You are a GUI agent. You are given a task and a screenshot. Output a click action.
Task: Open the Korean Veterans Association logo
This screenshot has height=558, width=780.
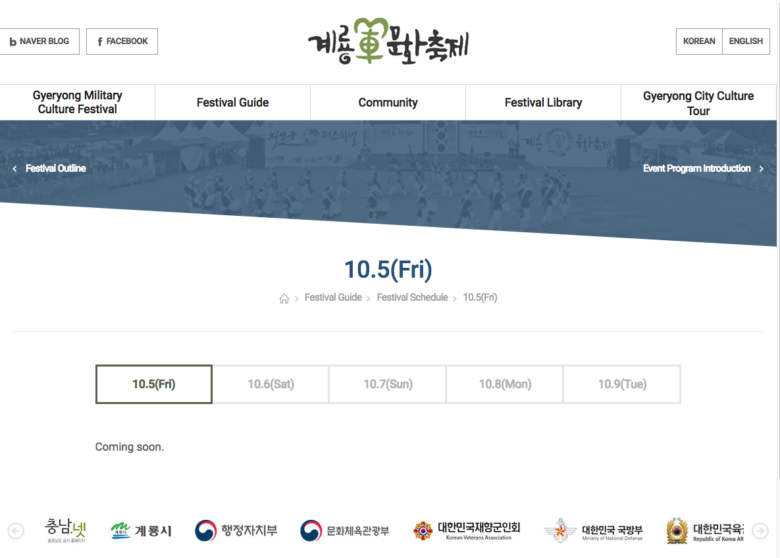(x=467, y=530)
